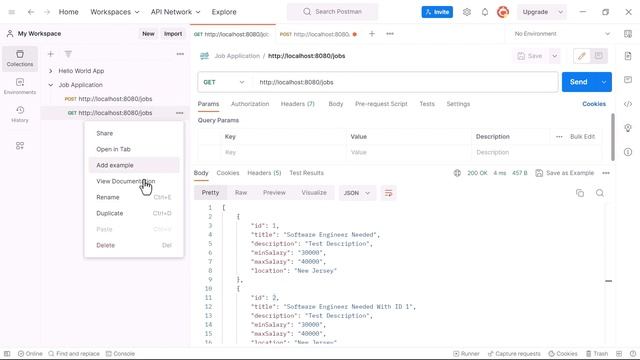640x360 pixels.
Task: Click the Cookies link
Action: pyautogui.click(x=594, y=104)
